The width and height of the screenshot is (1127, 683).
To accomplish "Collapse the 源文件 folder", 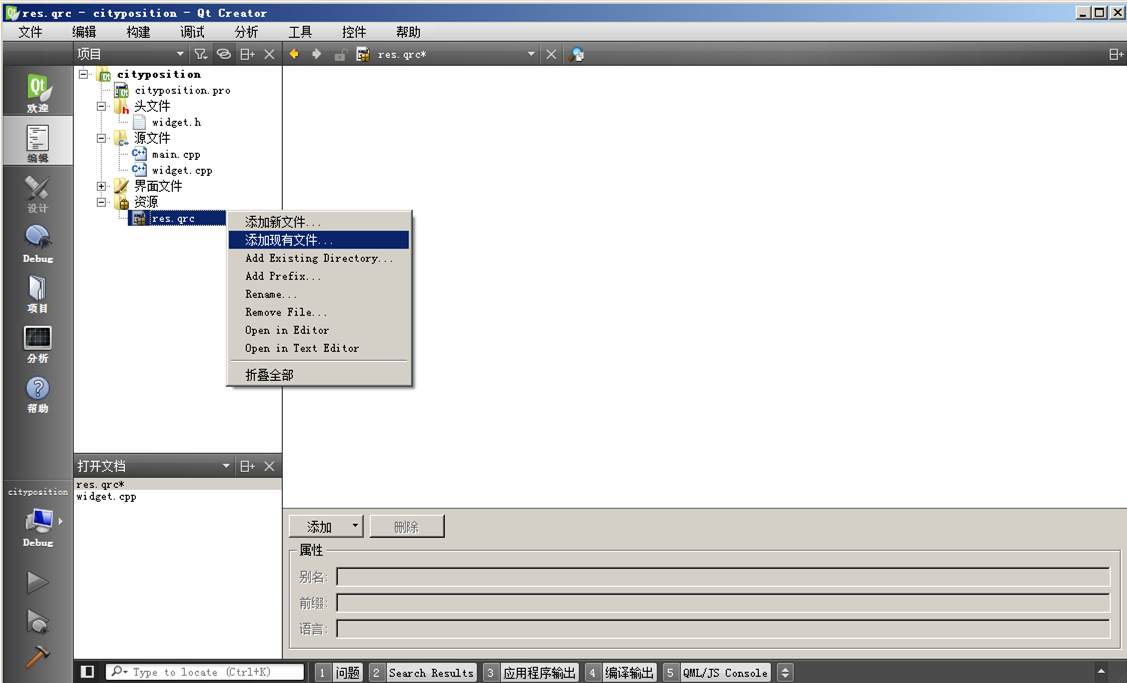I will tap(101, 138).
